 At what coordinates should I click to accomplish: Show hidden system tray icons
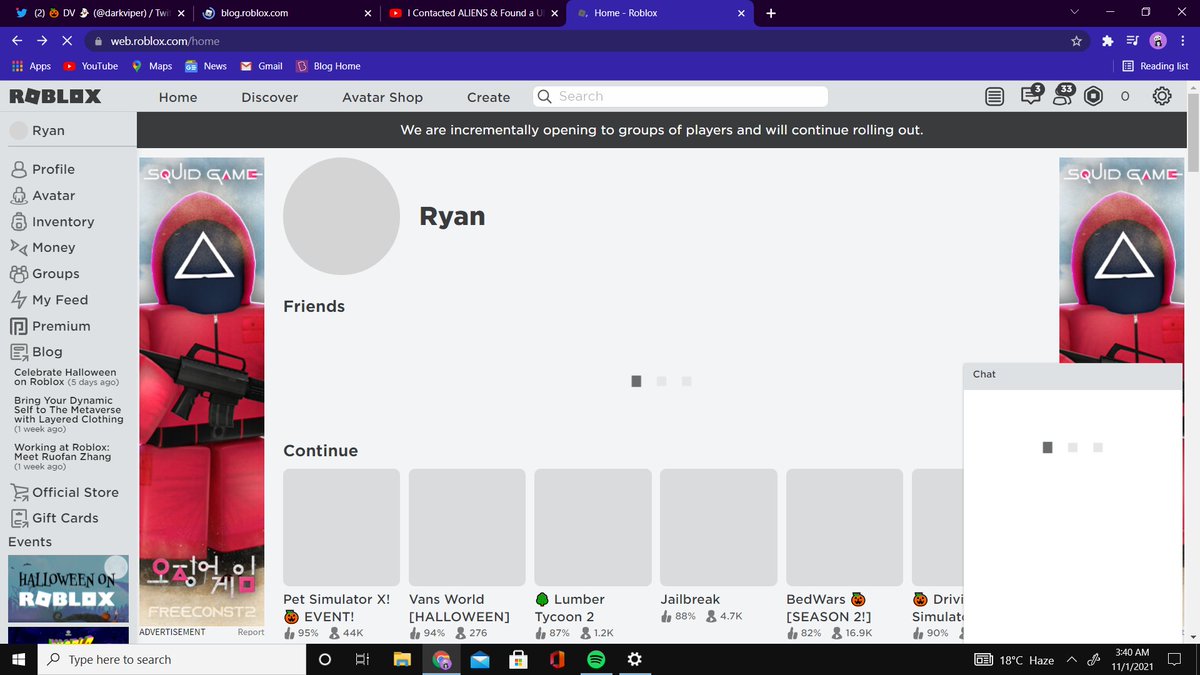(1071, 660)
